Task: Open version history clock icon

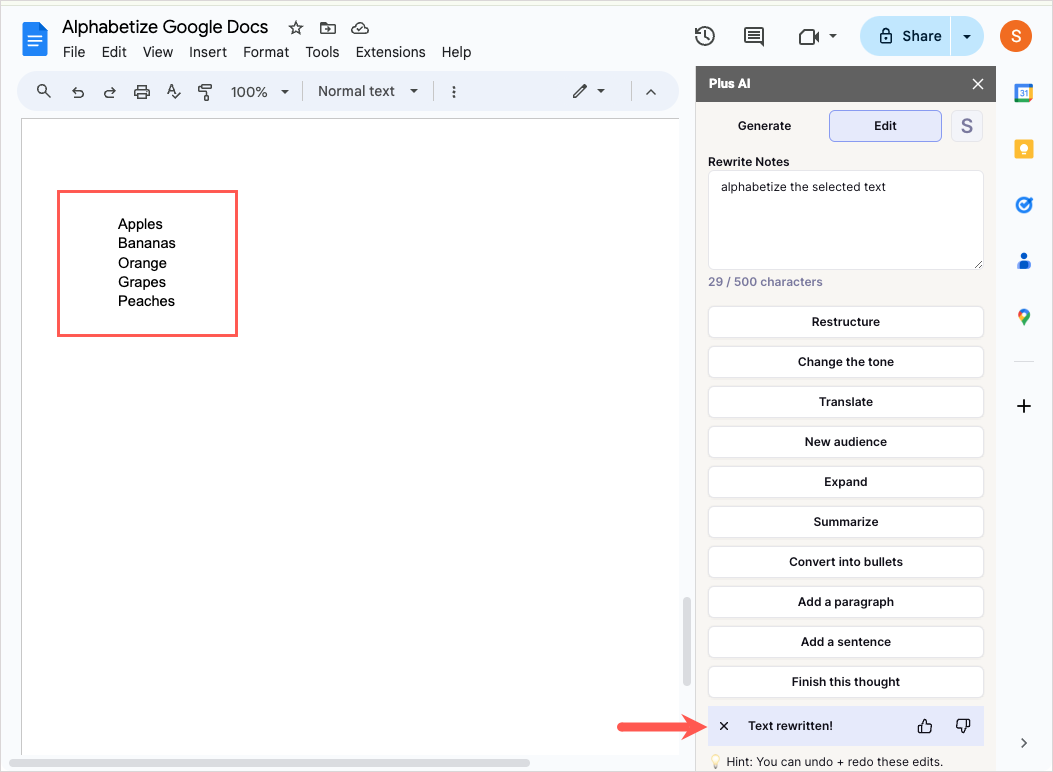Action: [x=704, y=36]
